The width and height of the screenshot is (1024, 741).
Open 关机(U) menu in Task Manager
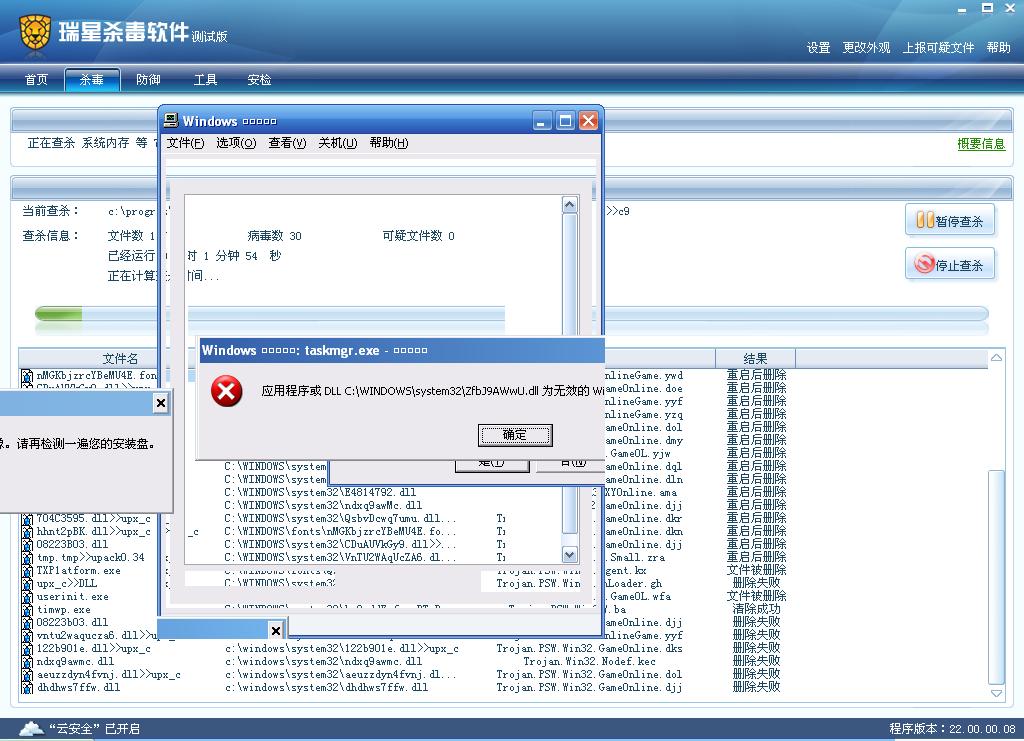tap(338, 143)
